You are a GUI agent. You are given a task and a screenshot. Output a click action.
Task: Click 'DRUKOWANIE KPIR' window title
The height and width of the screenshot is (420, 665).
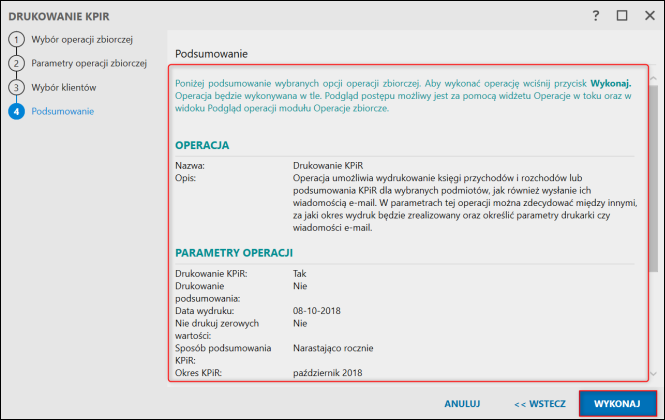click(59, 17)
